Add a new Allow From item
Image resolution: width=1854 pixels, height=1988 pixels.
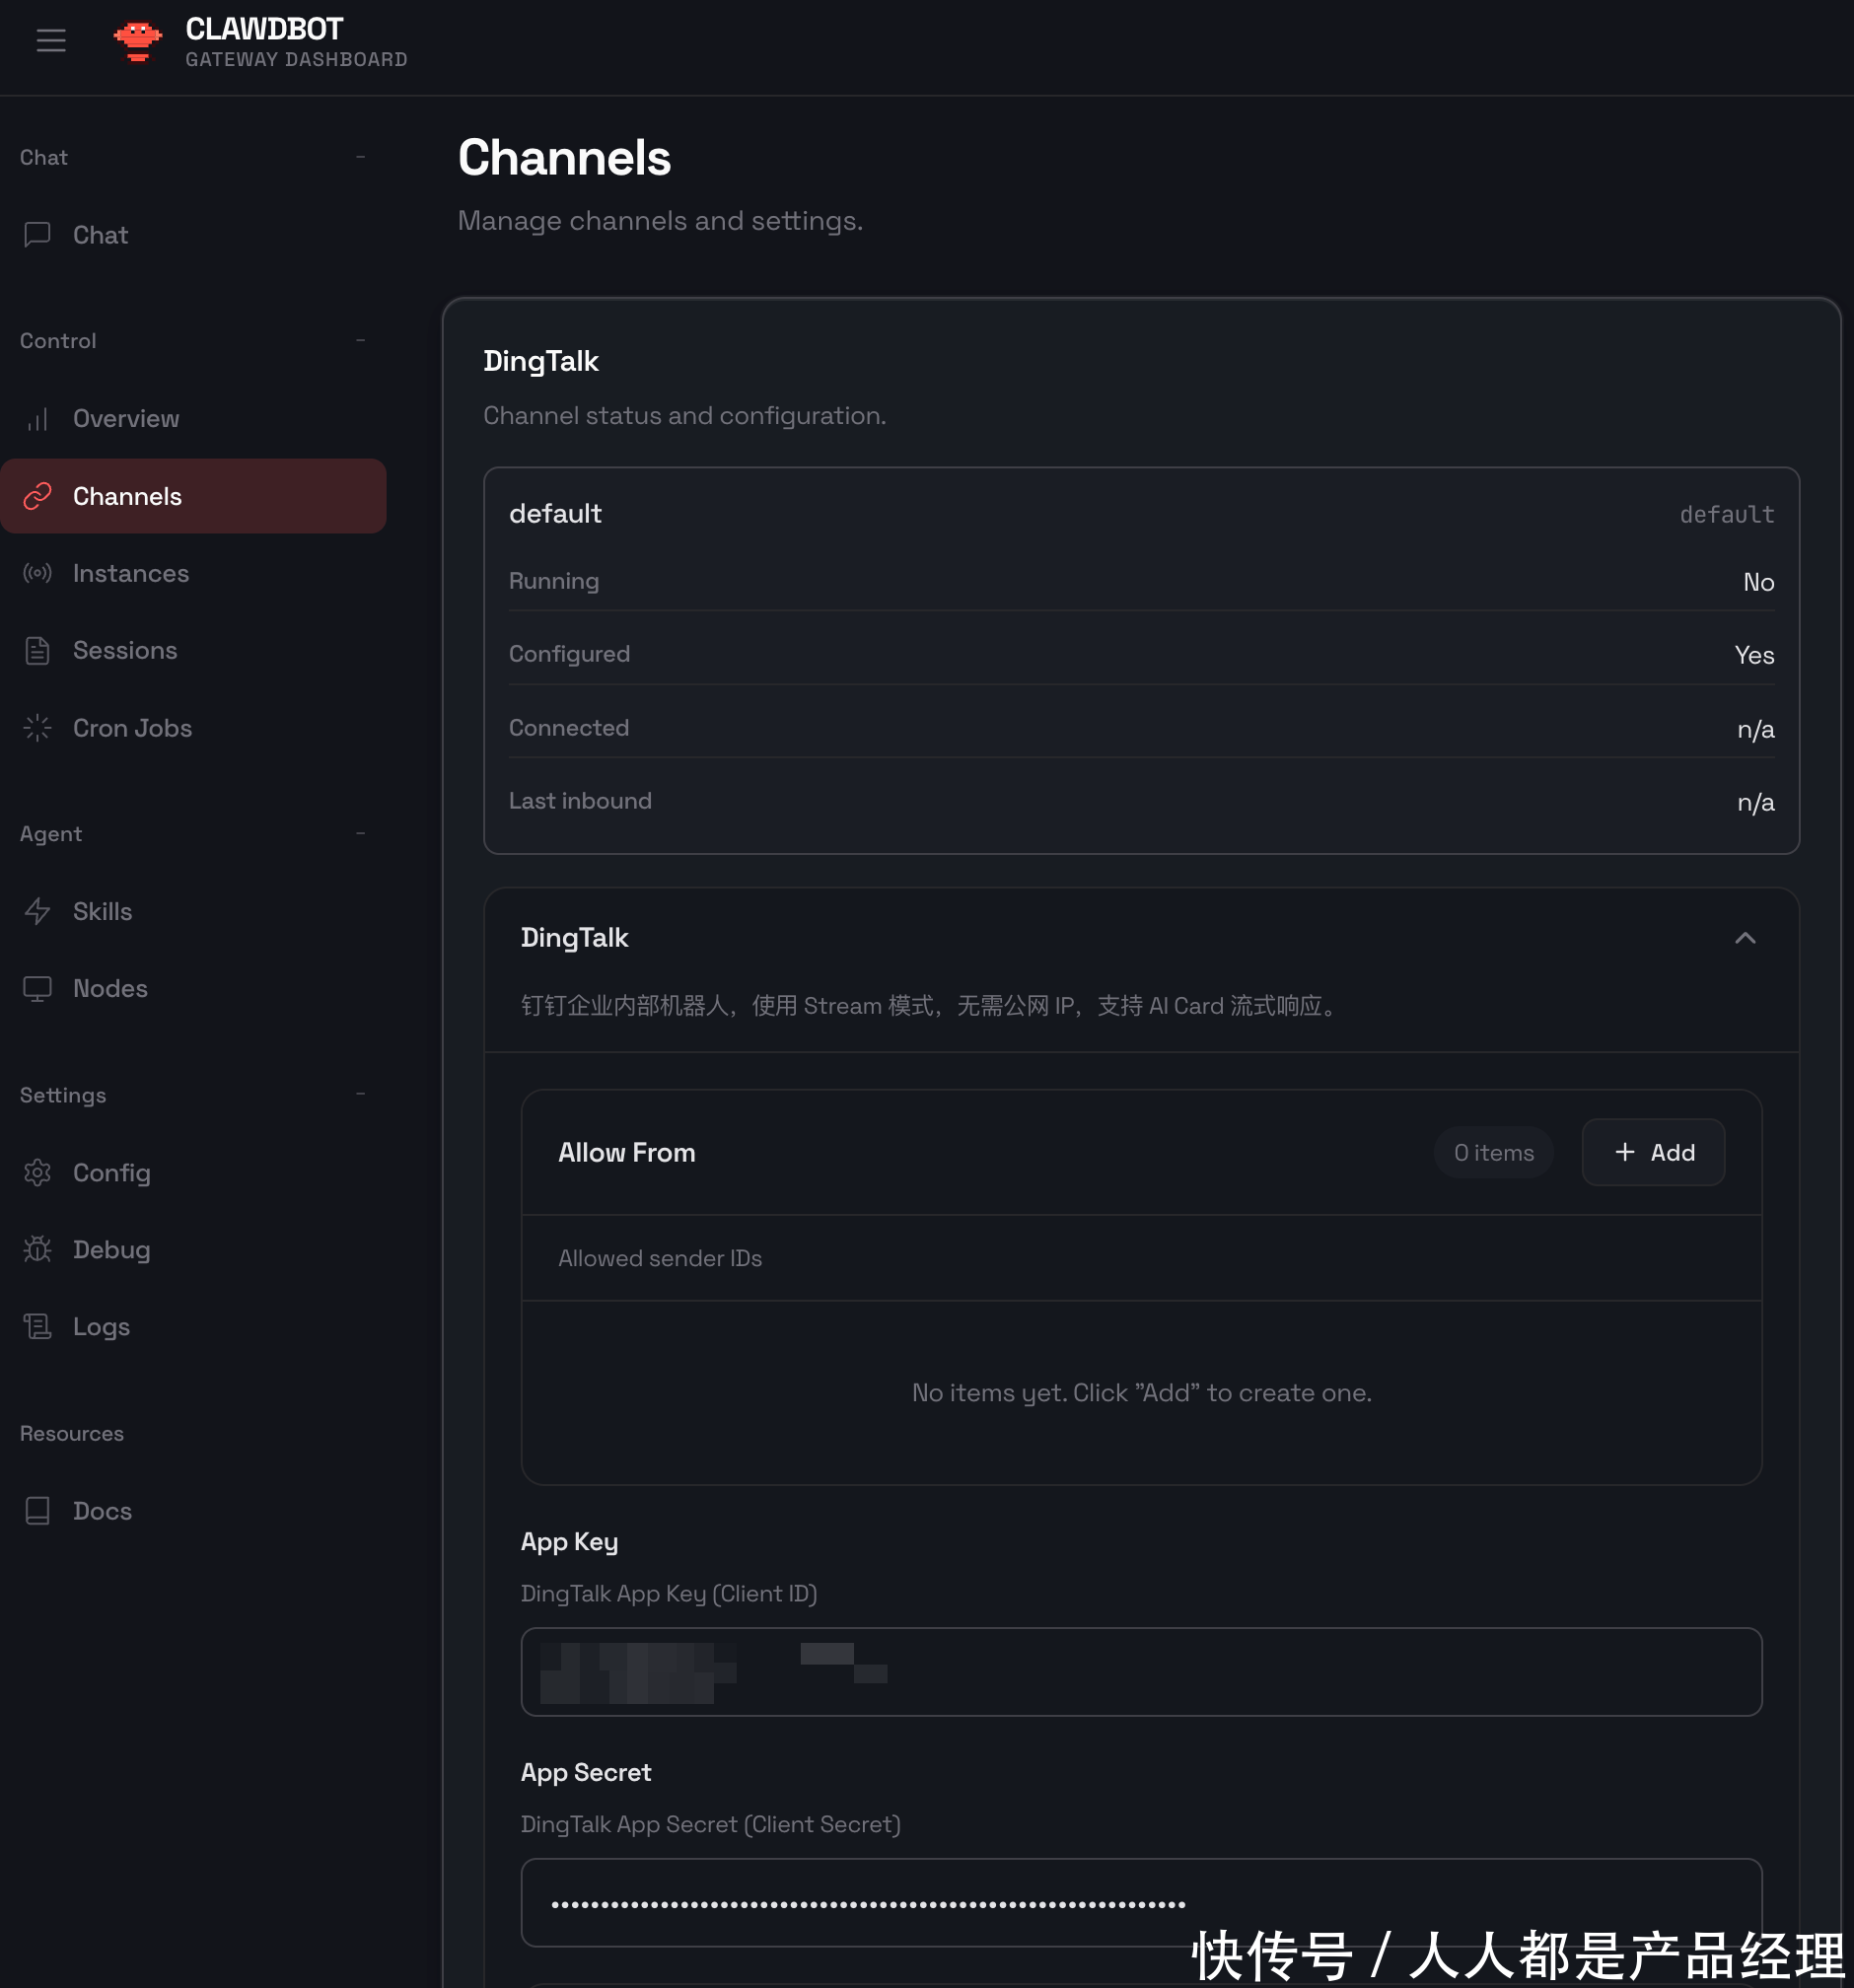coord(1652,1152)
